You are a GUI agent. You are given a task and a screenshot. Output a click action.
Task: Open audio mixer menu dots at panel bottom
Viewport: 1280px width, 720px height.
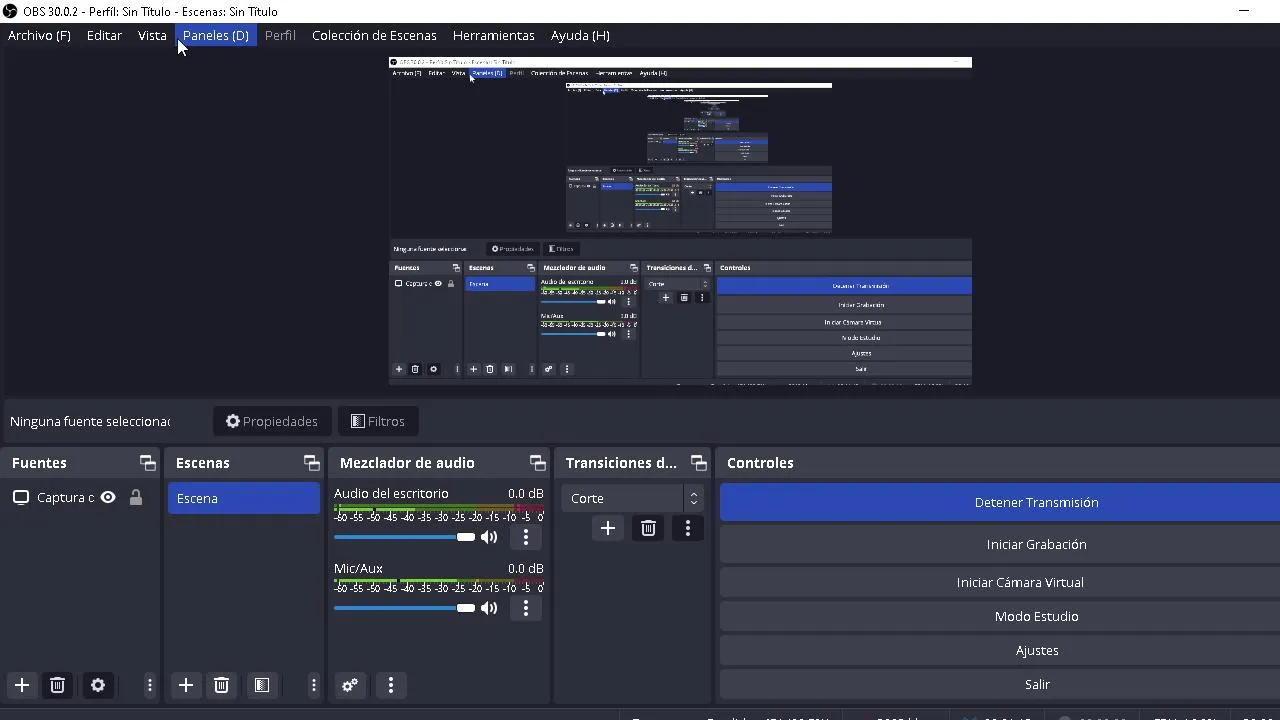[391, 685]
